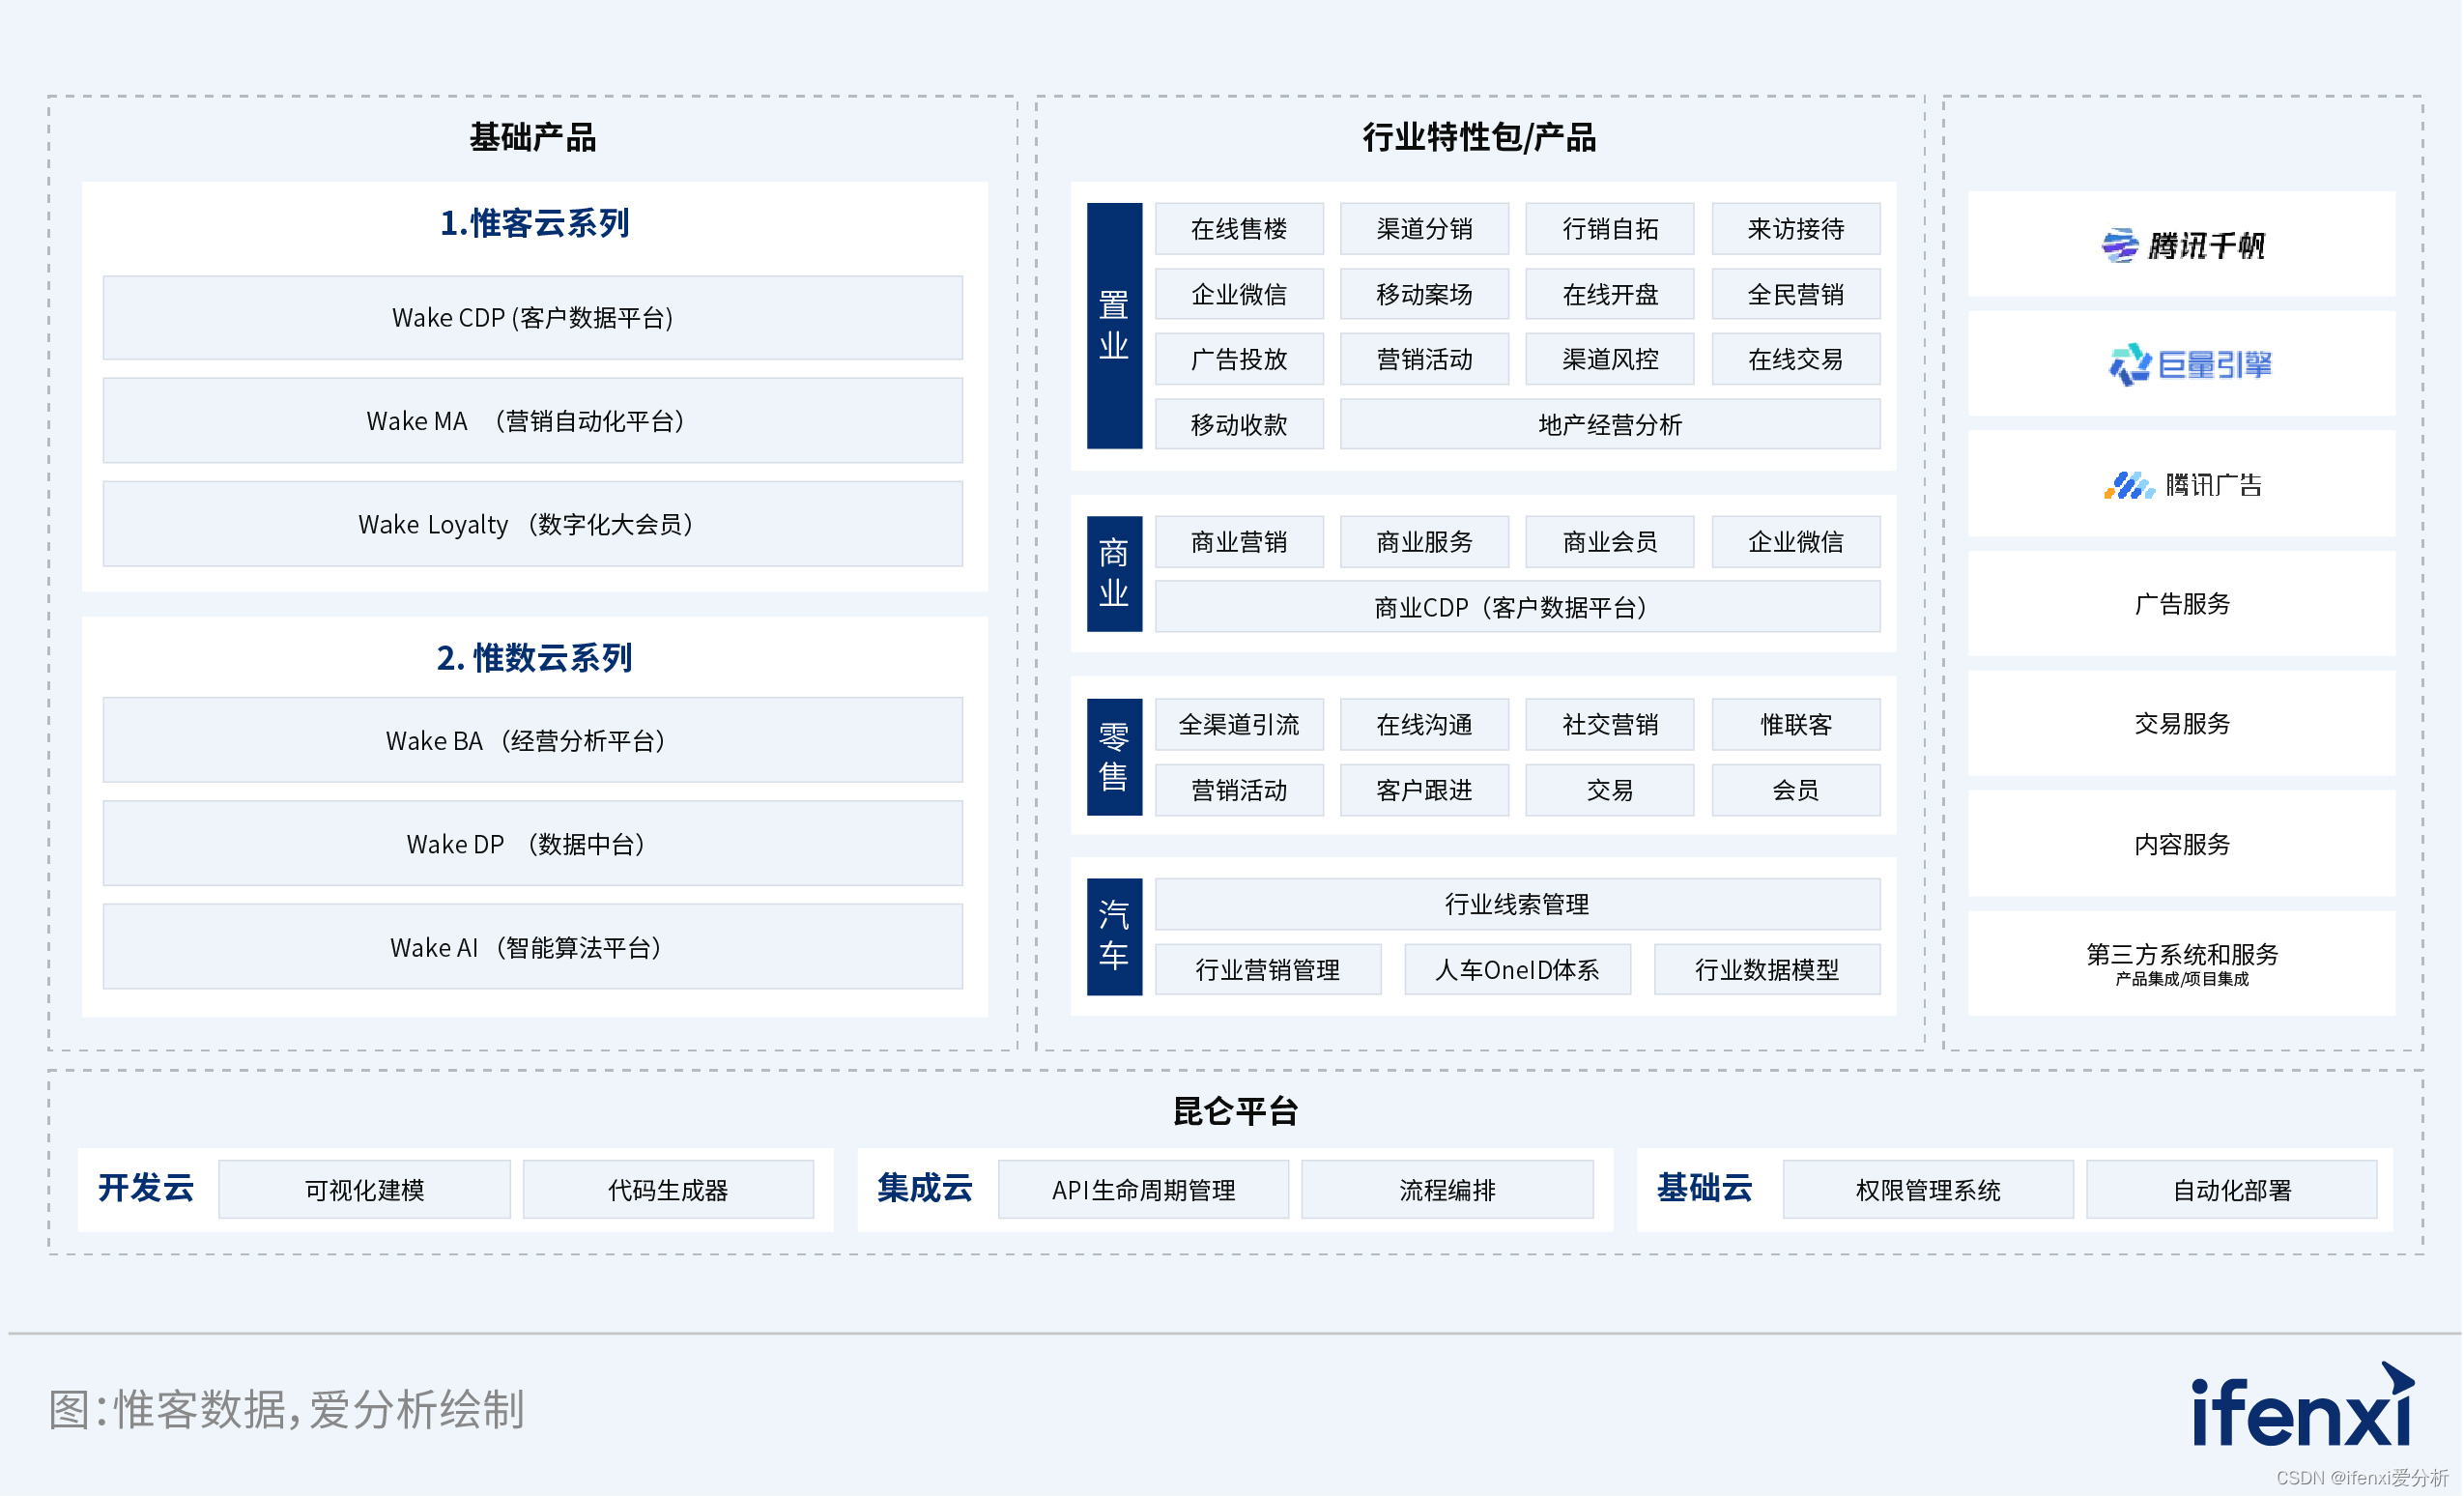Click the 巨量引擎 logo card
Viewport: 2464px width, 1496px height.
point(2182,364)
